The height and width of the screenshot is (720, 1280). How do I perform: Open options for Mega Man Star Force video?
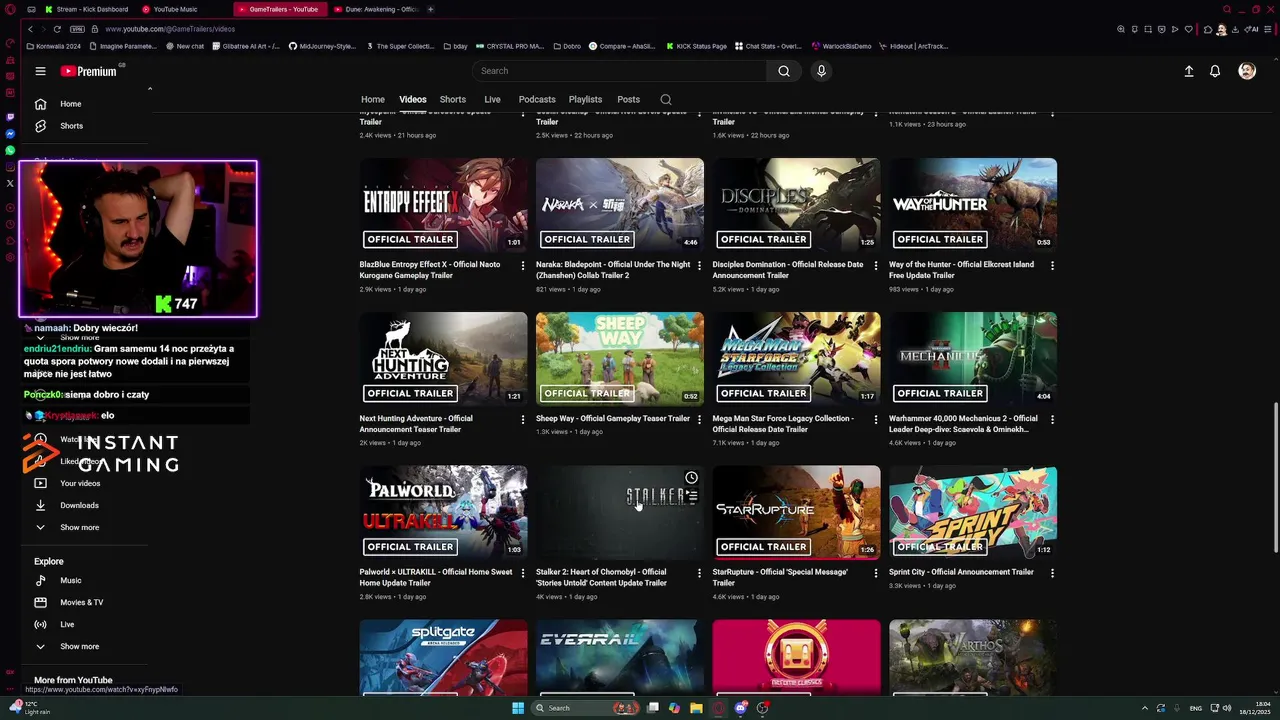point(876,419)
